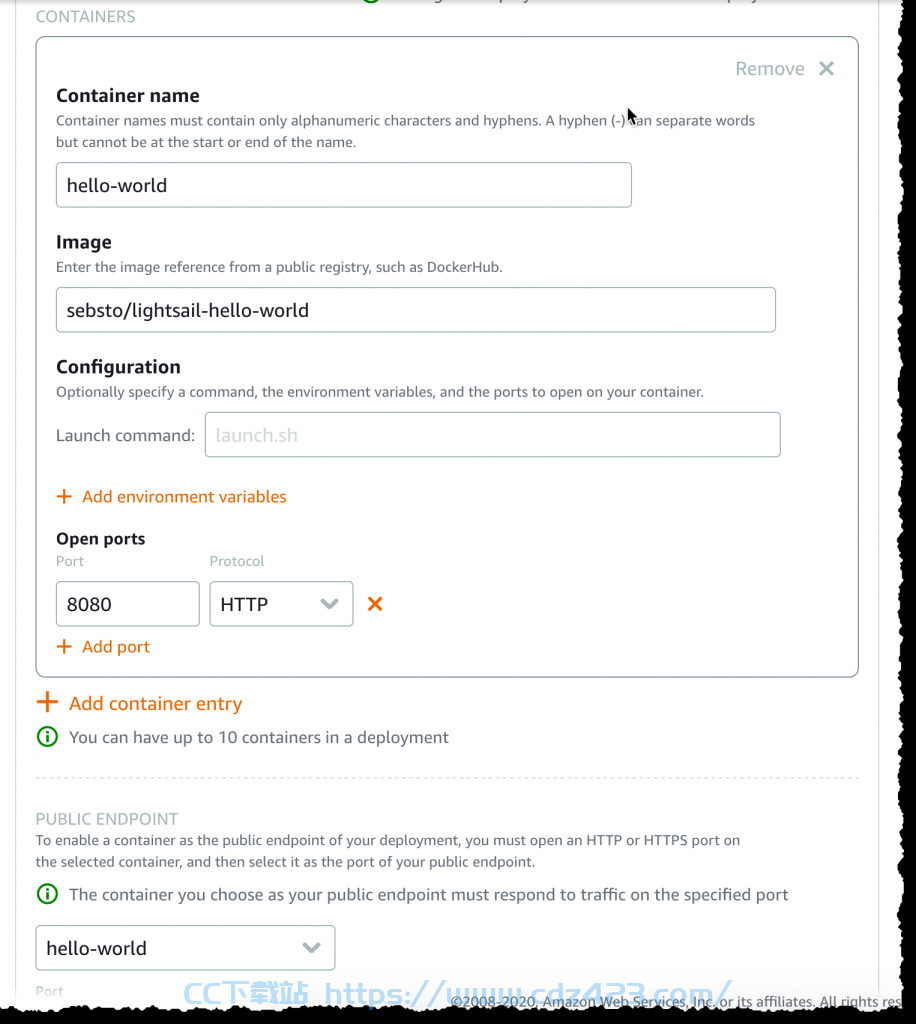Remove the container via Remove link
The image size is (916, 1024).
coord(770,69)
